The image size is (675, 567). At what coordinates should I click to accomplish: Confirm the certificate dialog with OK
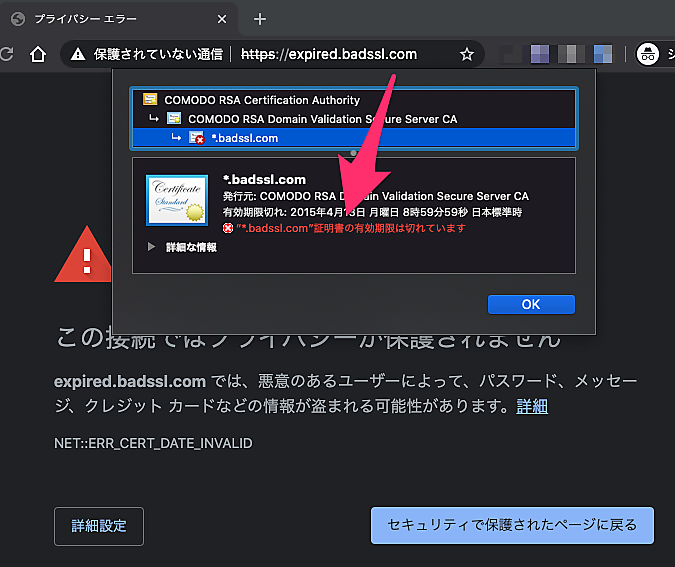[531, 304]
